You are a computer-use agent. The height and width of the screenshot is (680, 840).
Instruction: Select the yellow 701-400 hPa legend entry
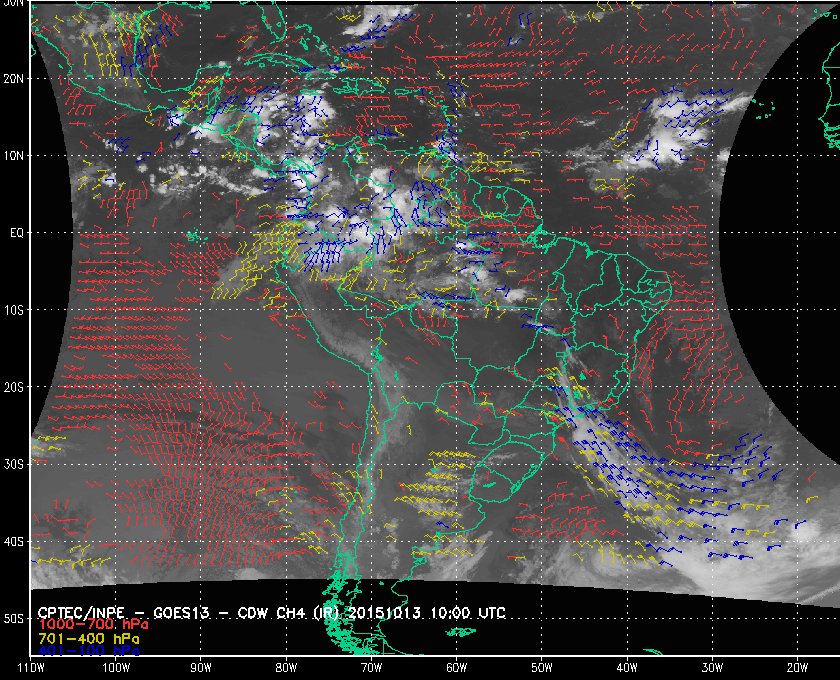pyautogui.click(x=89, y=639)
